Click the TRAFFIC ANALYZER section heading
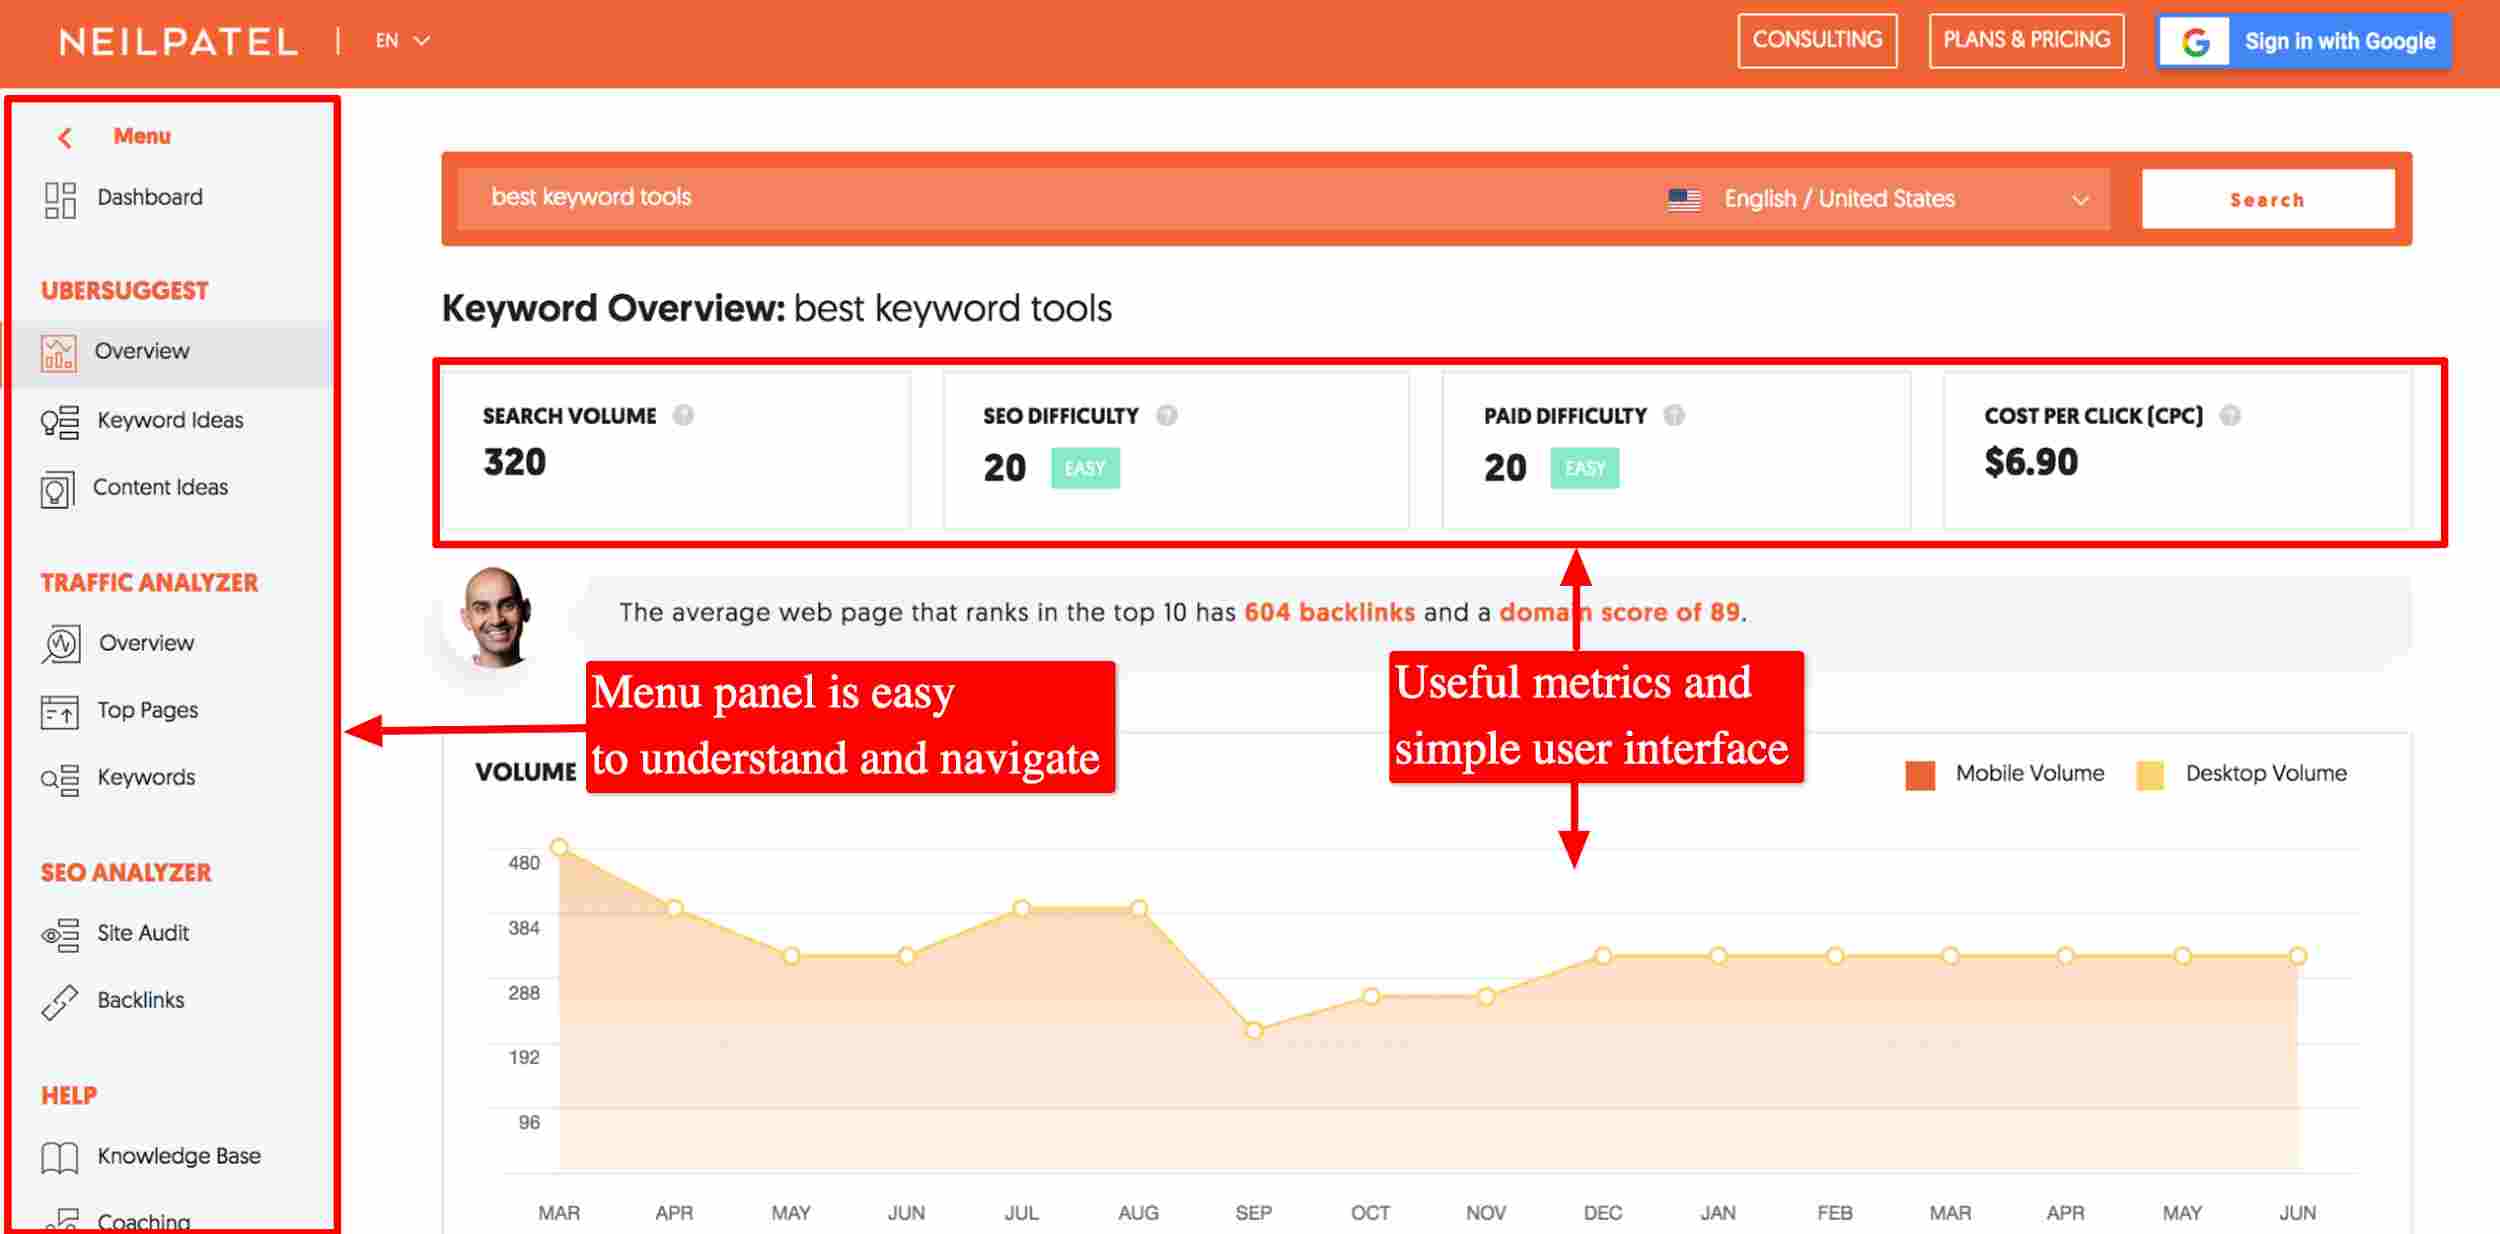 [150, 583]
